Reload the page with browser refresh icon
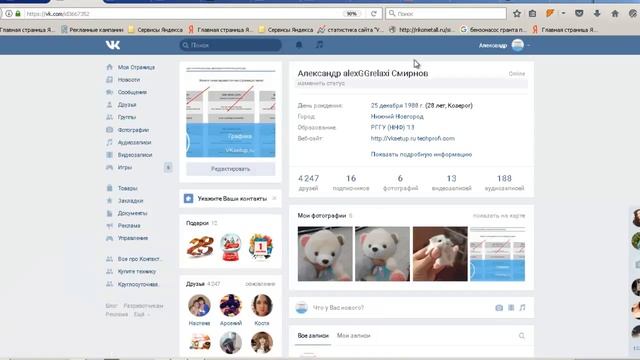This screenshot has height=360, width=640. (x=373, y=13)
